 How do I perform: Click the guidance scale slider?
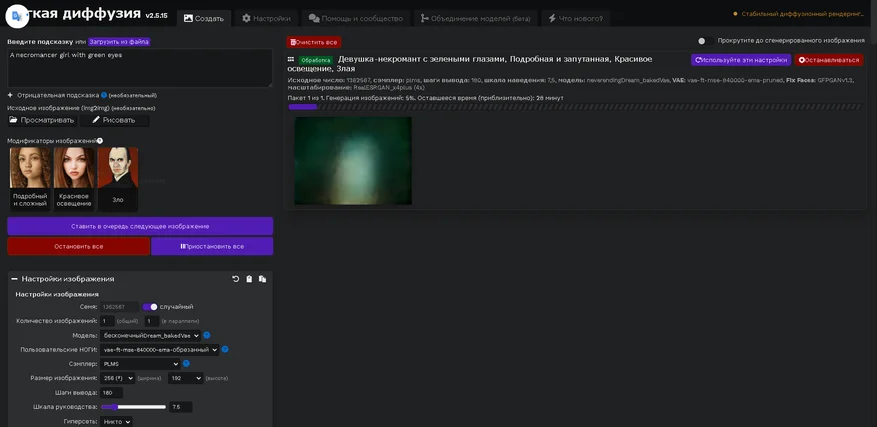(133, 407)
